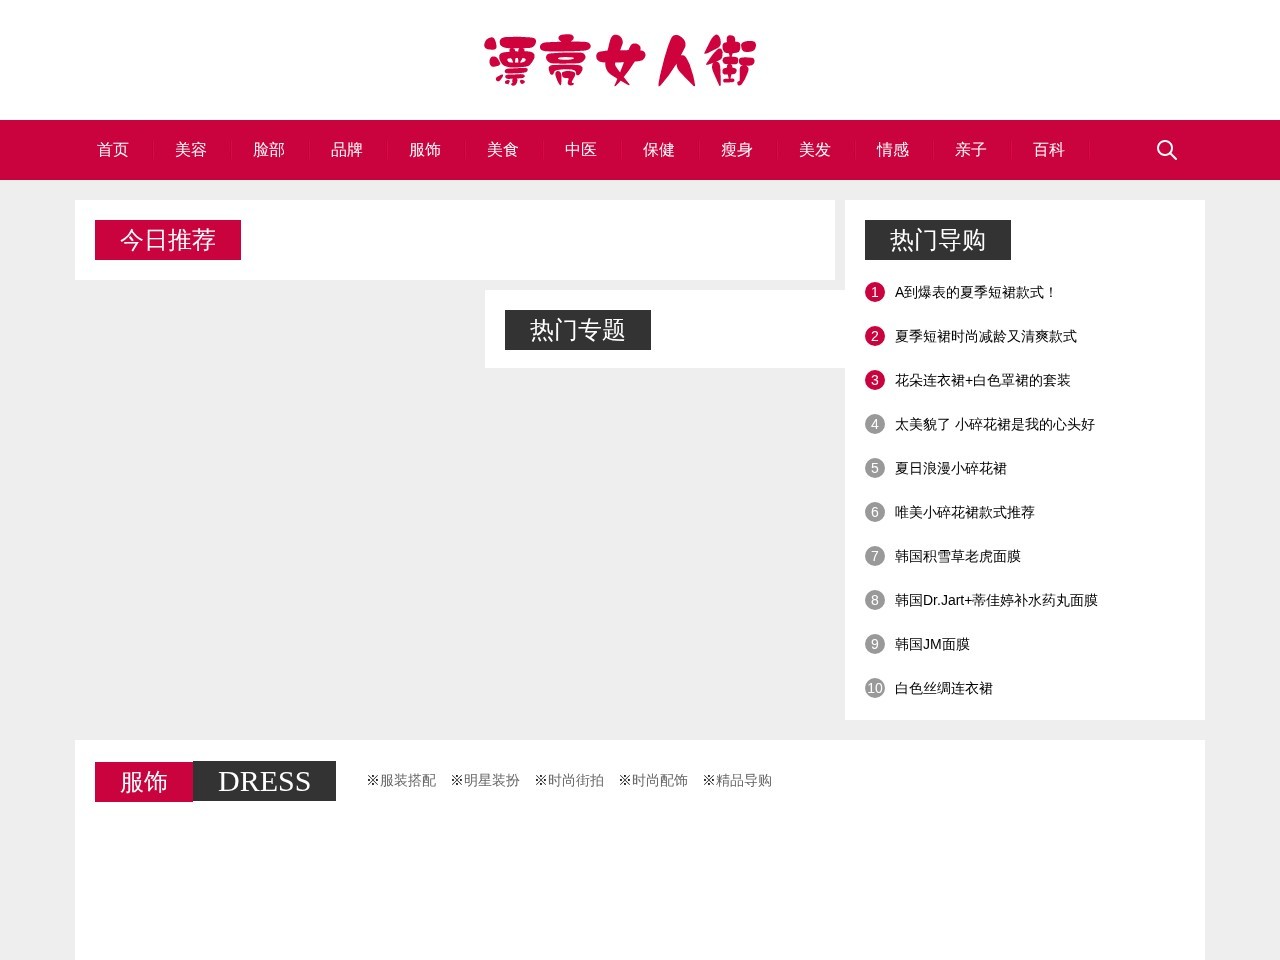Click the 今日推荐 section header
This screenshot has height=960, width=1280.
coord(167,240)
